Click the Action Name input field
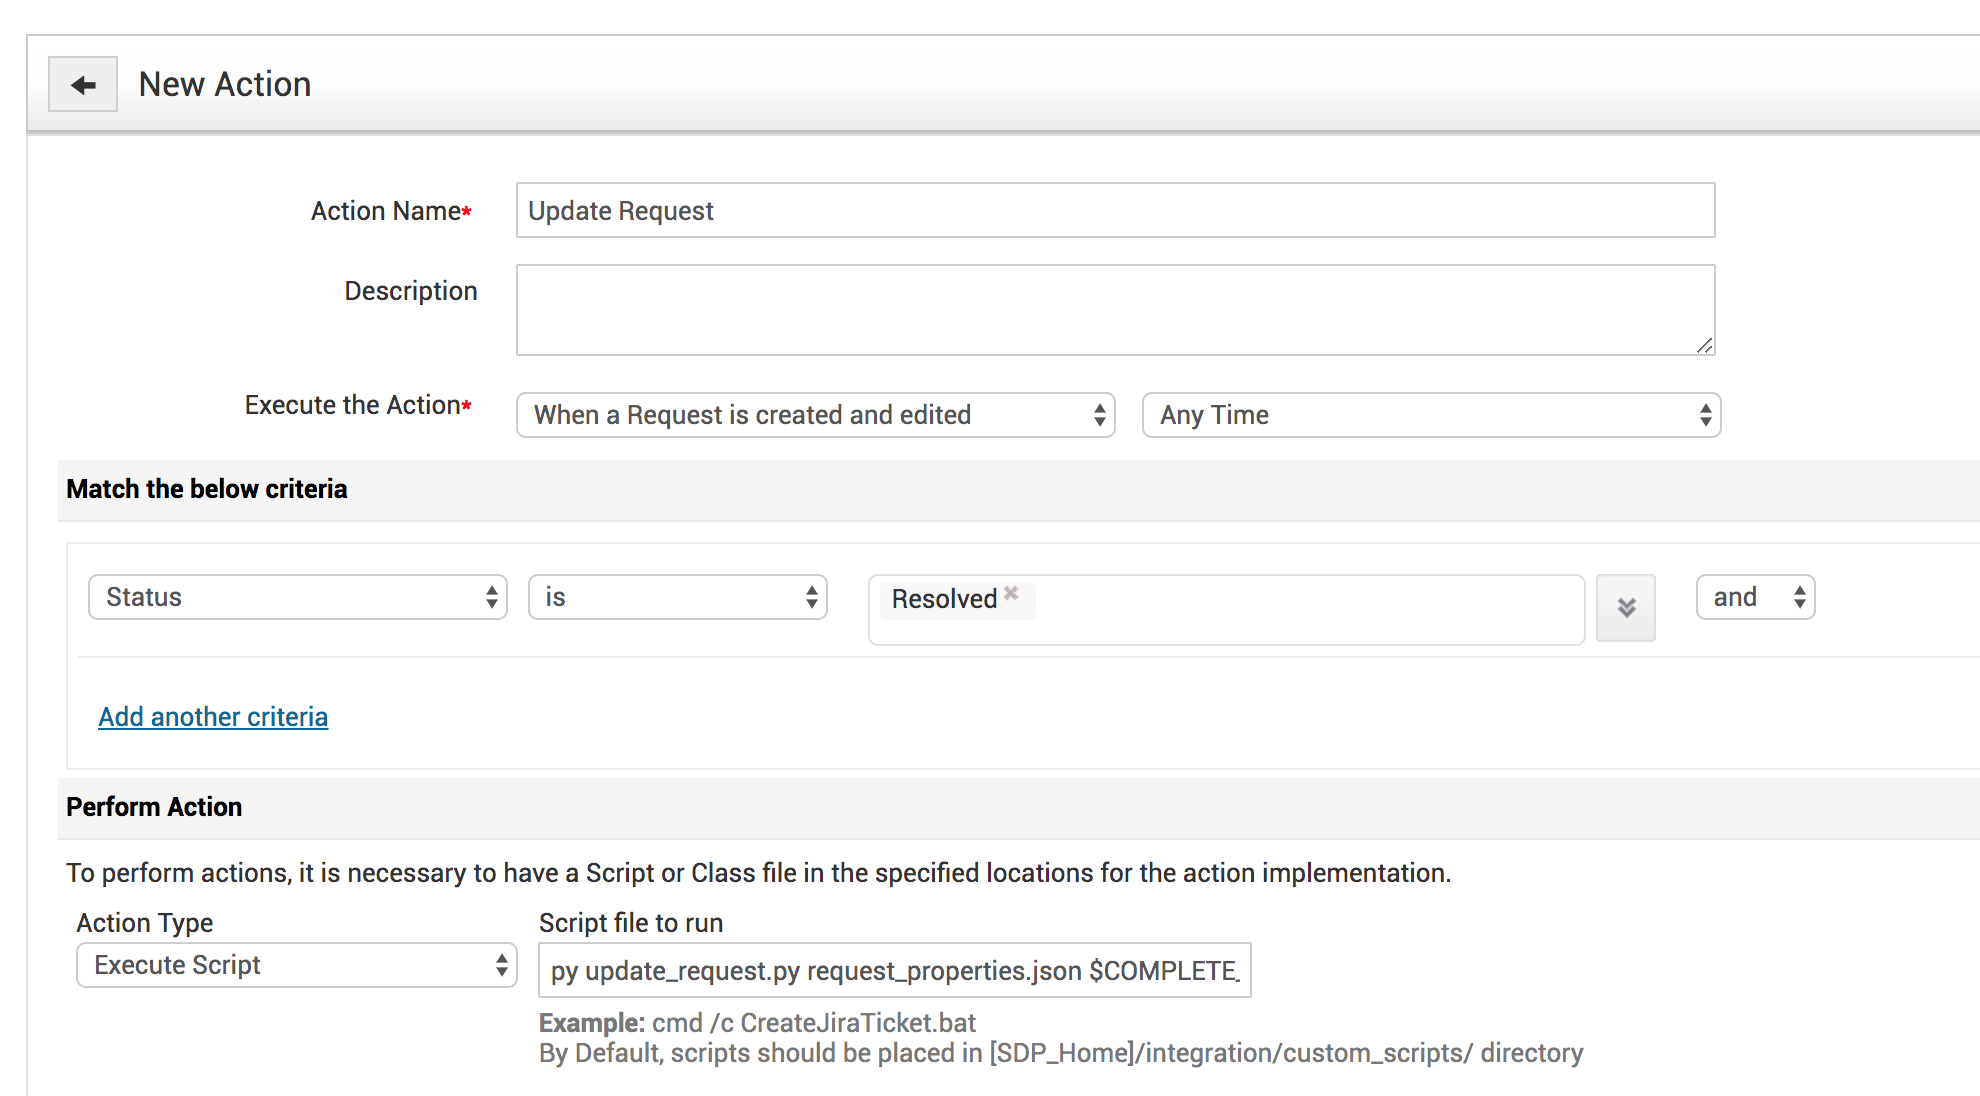Image resolution: width=1980 pixels, height=1096 pixels. (1114, 211)
